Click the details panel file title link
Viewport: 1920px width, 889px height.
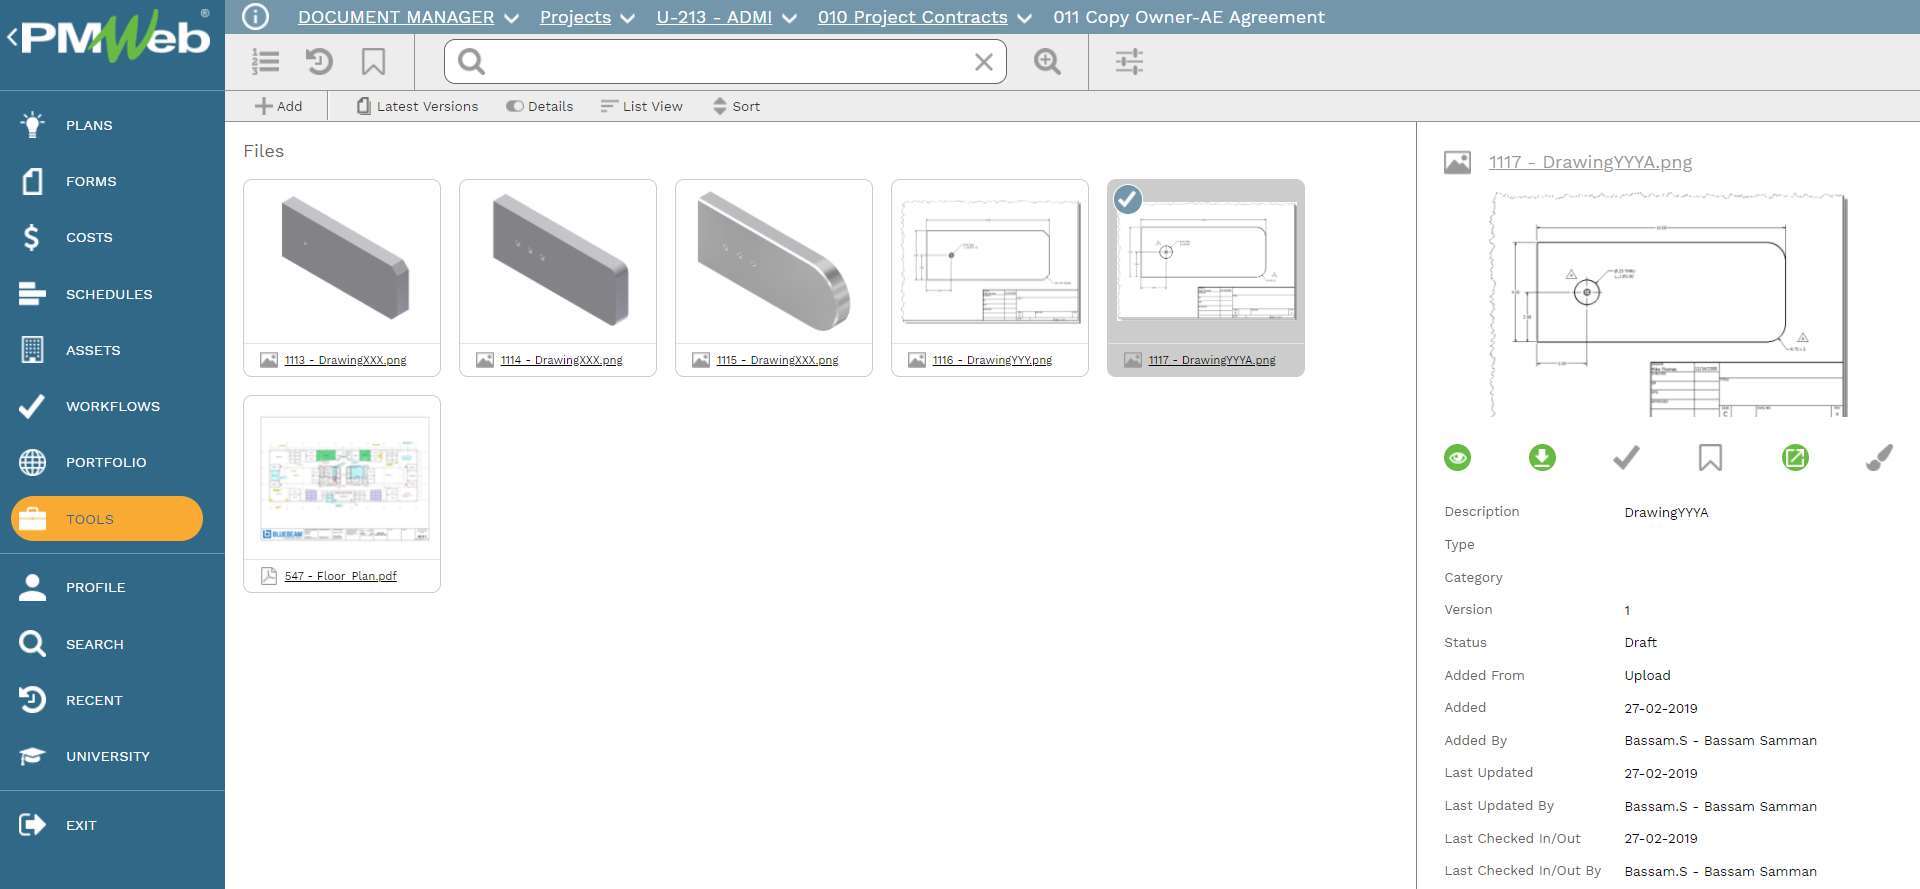coord(1590,162)
